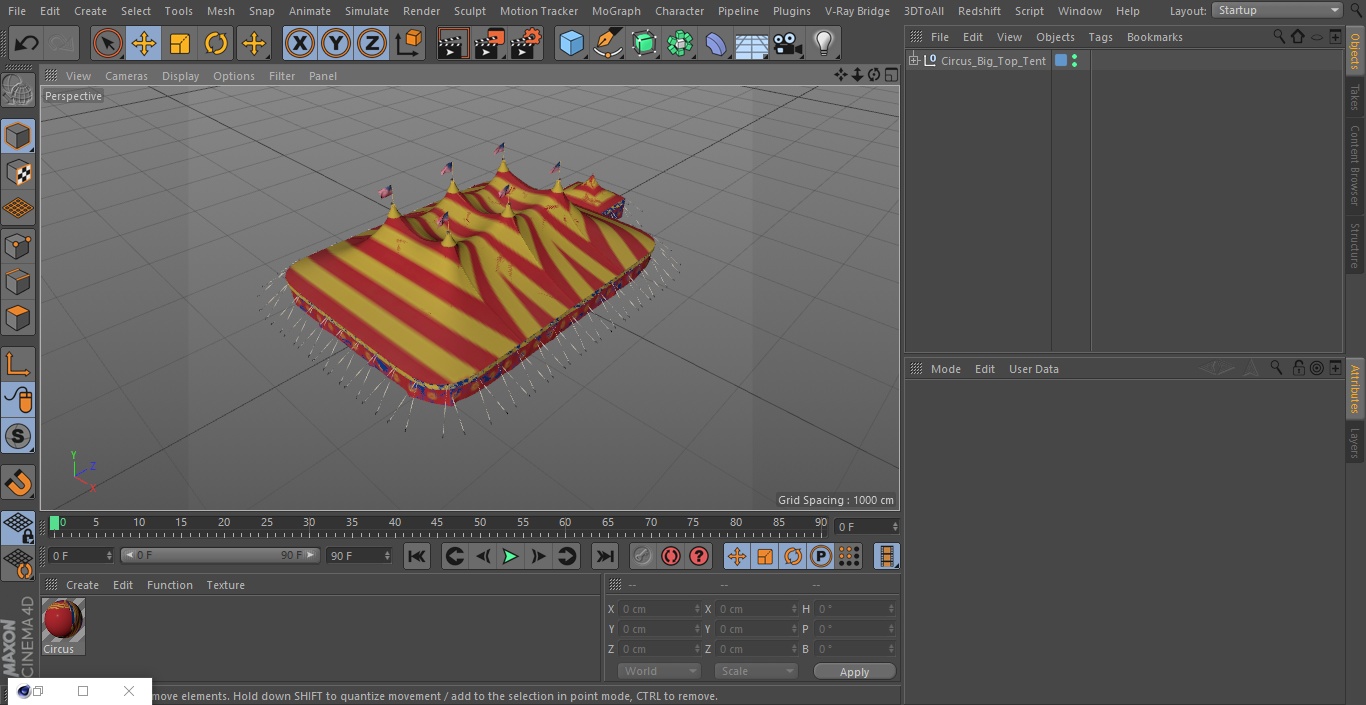This screenshot has width=1366, height=705.
Task: Go to end of animation
Action: pyautogui.click(x=605, y=556)
